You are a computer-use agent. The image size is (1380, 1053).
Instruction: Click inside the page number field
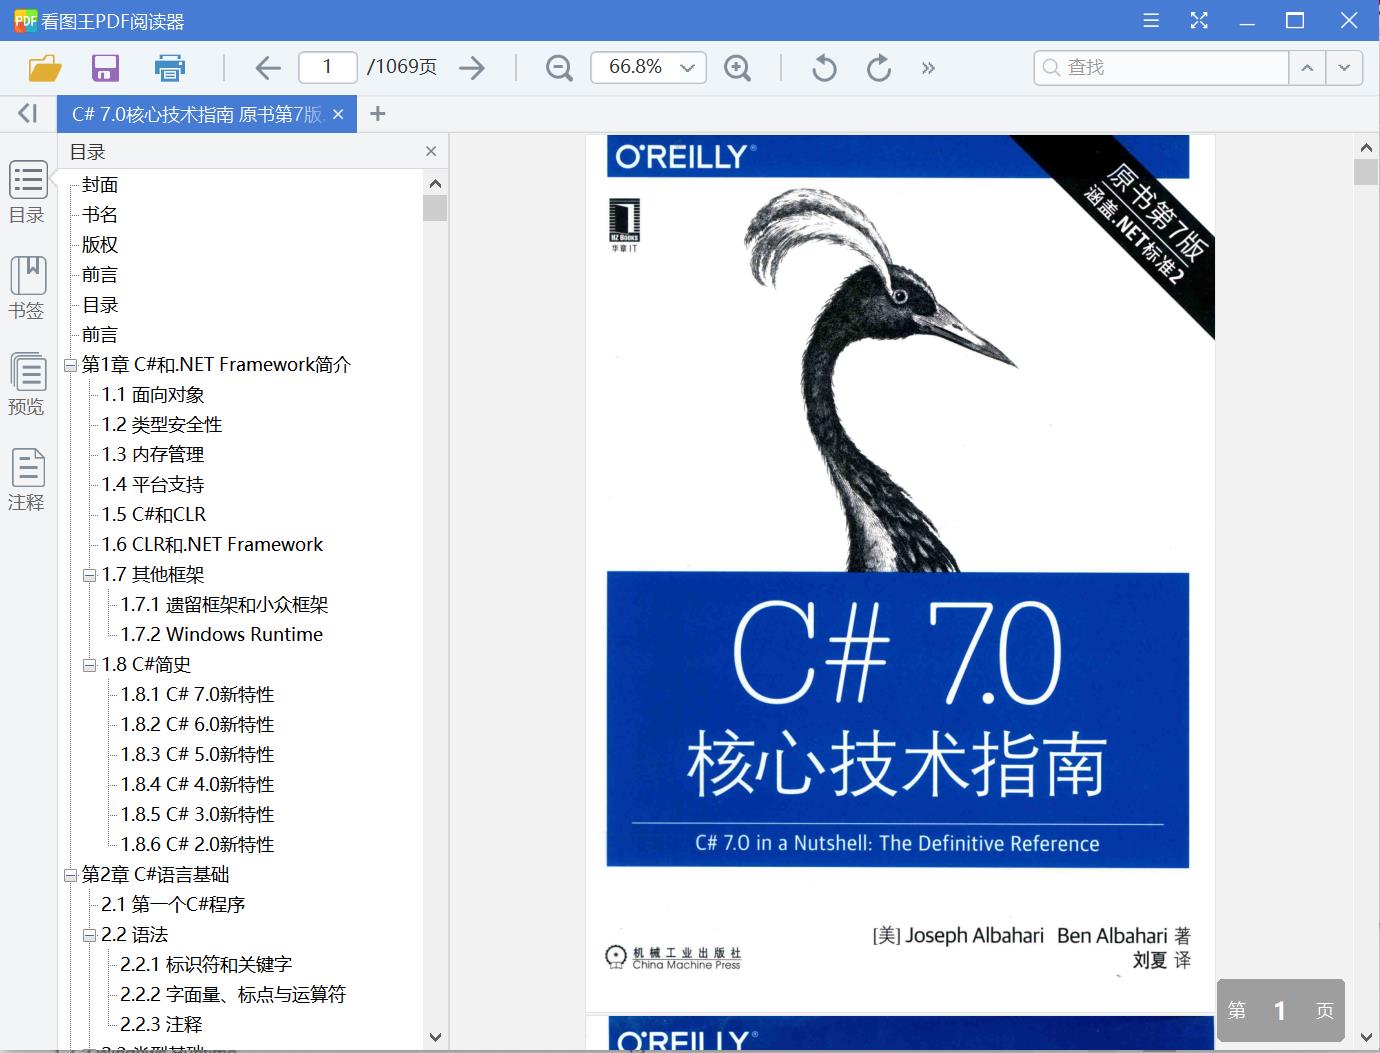(327, 67)
